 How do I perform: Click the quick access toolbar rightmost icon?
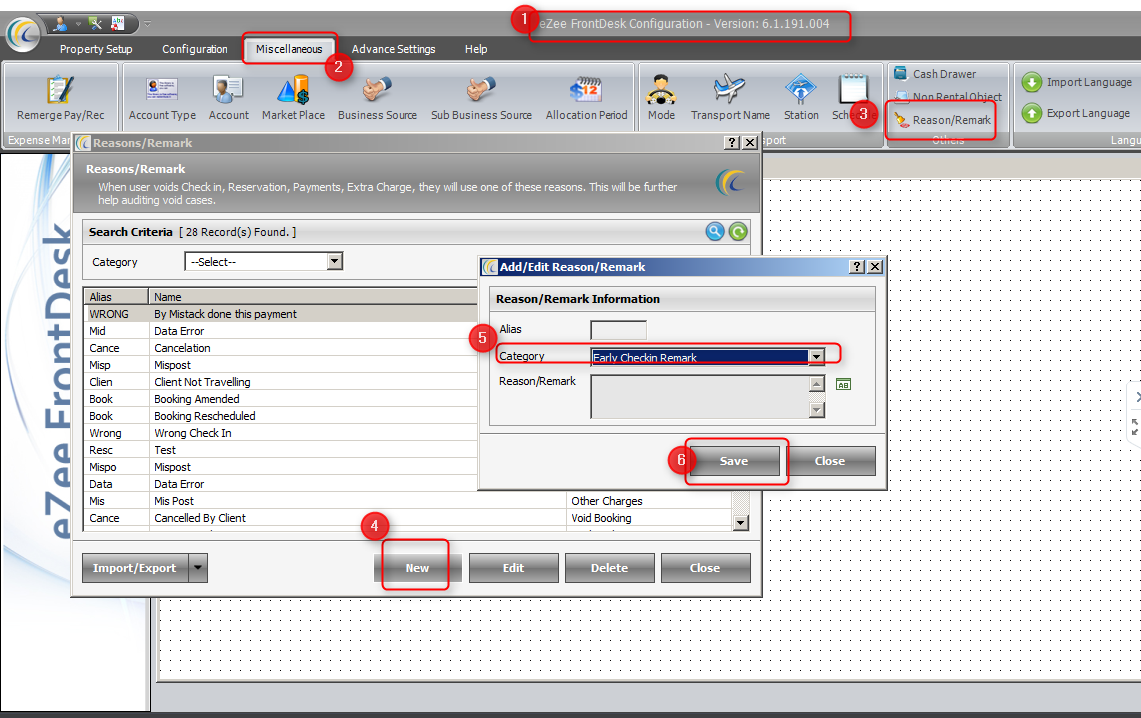click(117, 23)
